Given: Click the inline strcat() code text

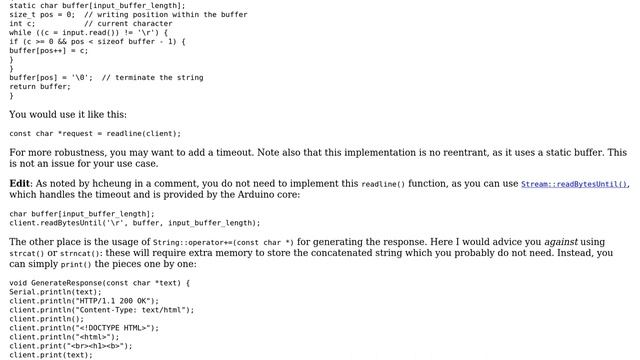Looking at the screenshot, I should [27, 253].
